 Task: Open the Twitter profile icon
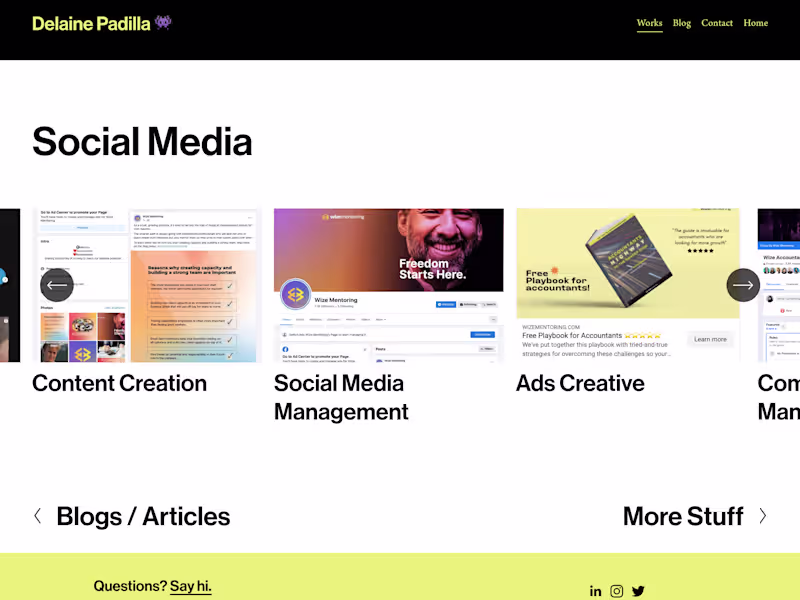pos(638,591)
